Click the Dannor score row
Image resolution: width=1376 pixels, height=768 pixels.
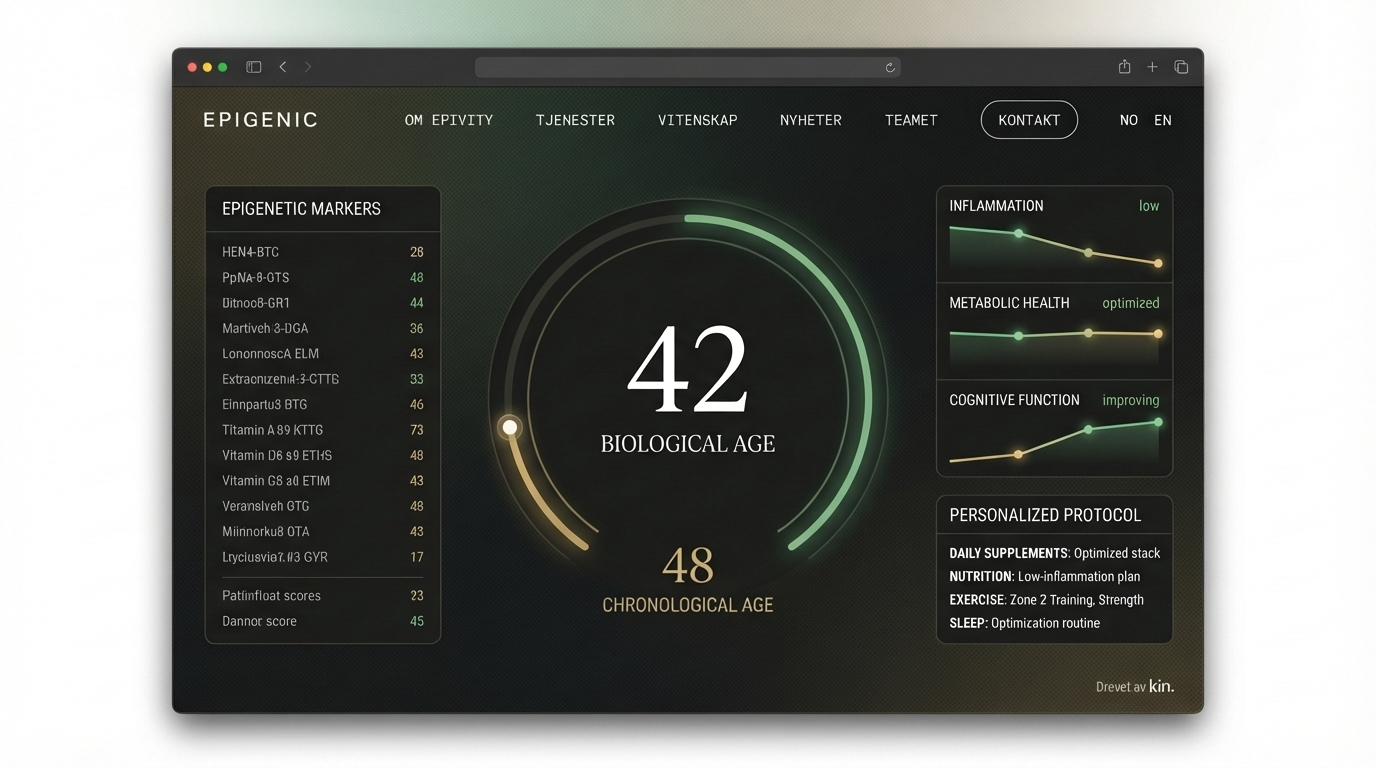[322, 621]
